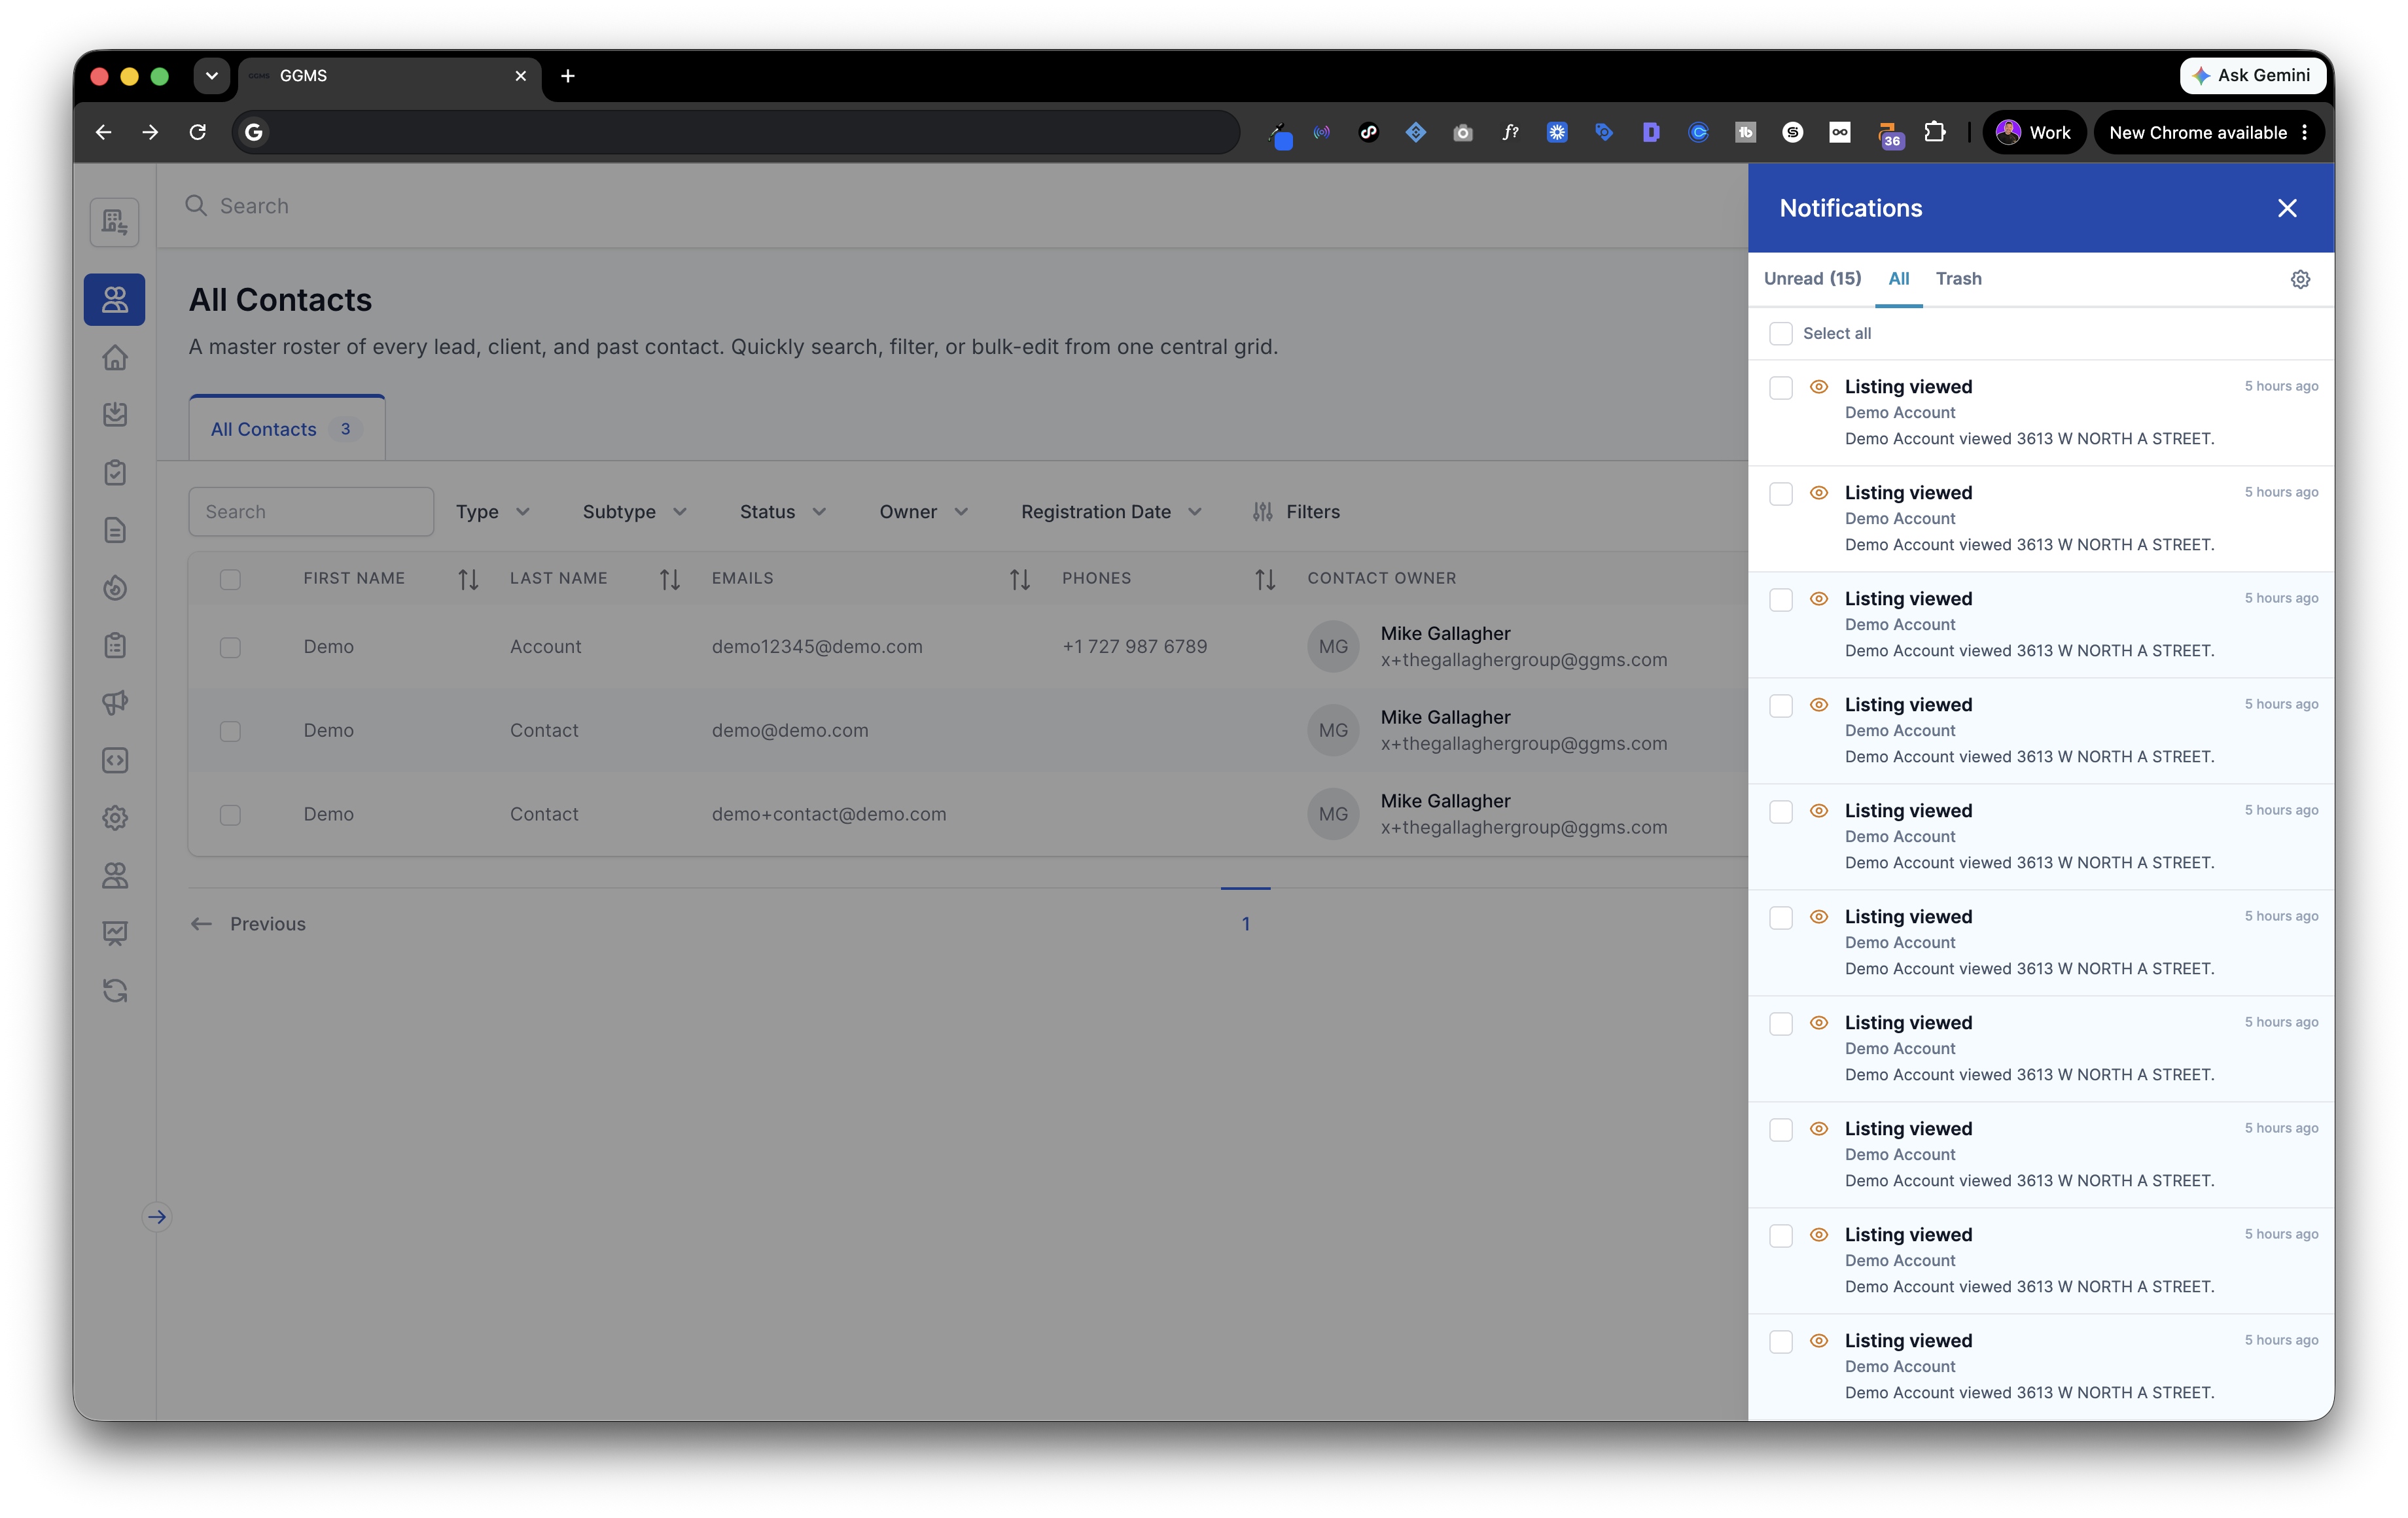Select the demo+contact@demo.com row checkbox
Screen dimensions: 2408x1518
coord(230,815)
